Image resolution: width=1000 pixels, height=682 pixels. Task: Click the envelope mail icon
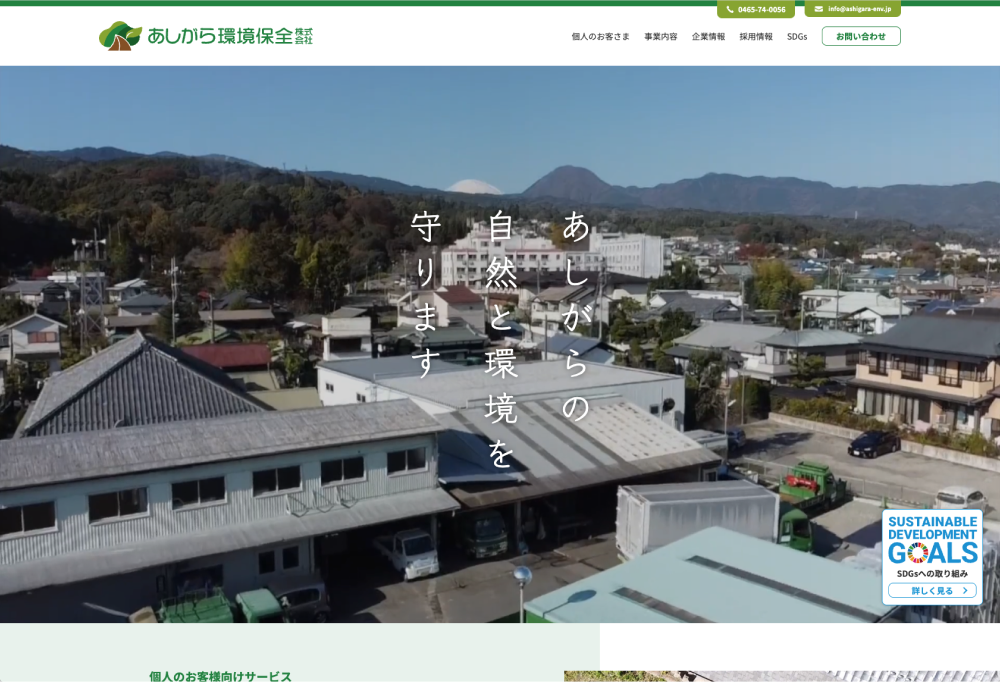click(819, 9)
